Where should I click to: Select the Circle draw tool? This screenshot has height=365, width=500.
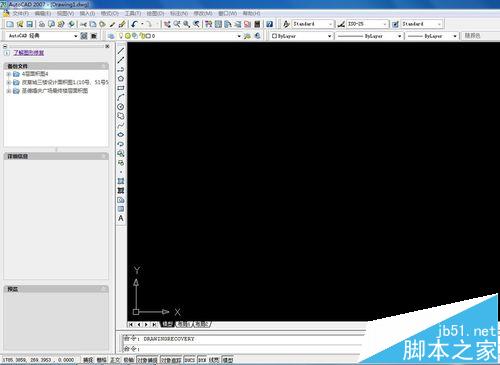[x=121, y=107]
